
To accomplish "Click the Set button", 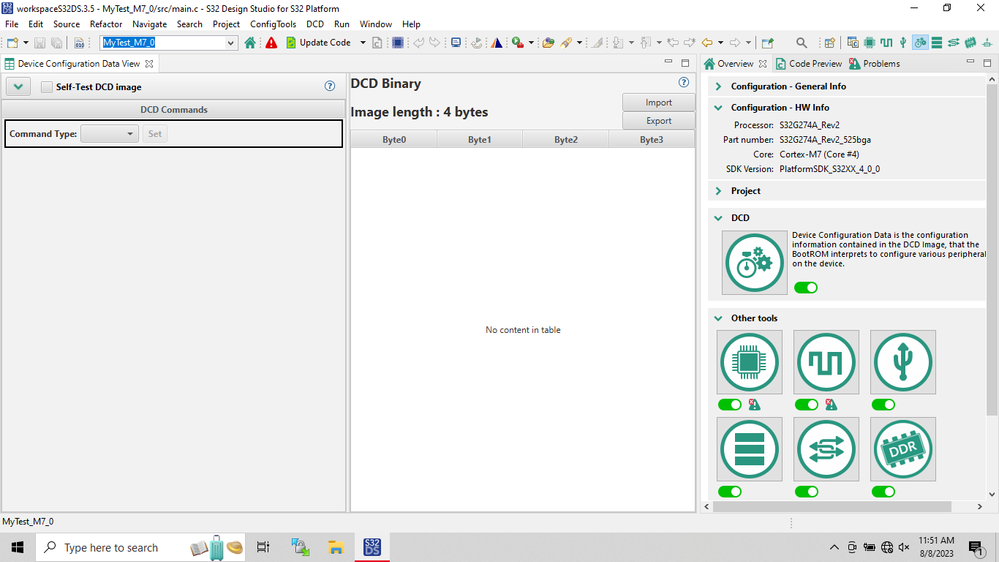I will tap(155, 134).
